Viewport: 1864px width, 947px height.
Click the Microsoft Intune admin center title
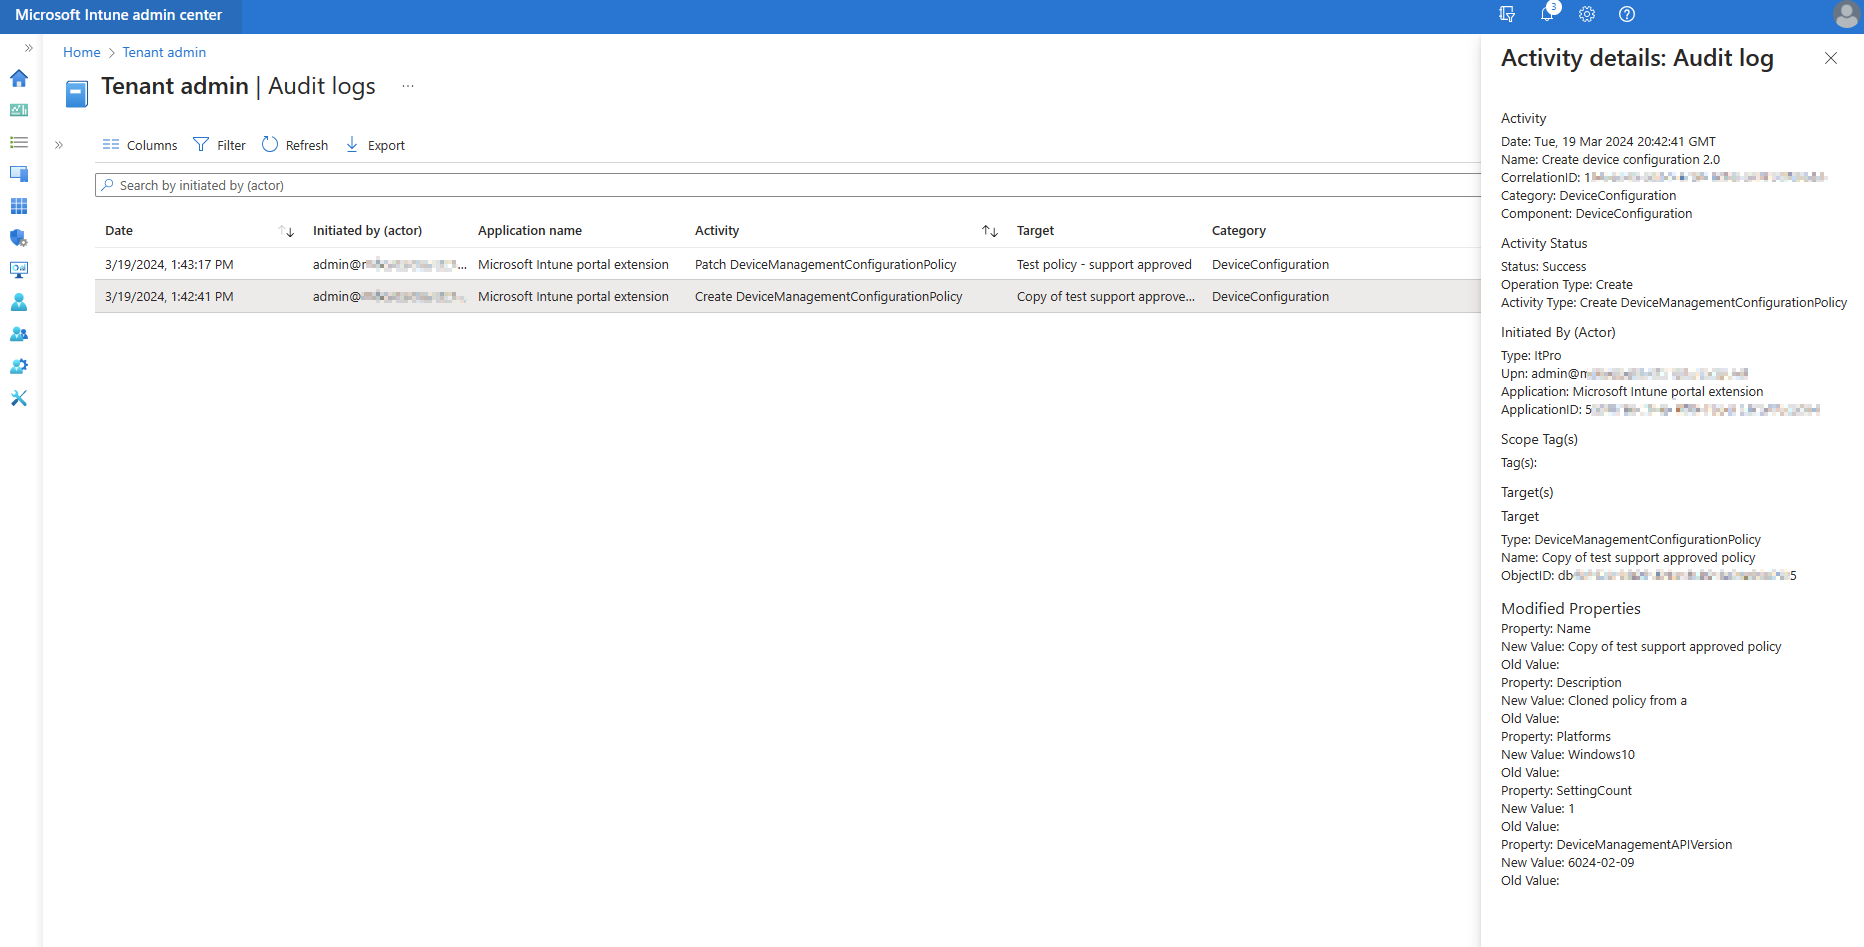tap(119, 15)
